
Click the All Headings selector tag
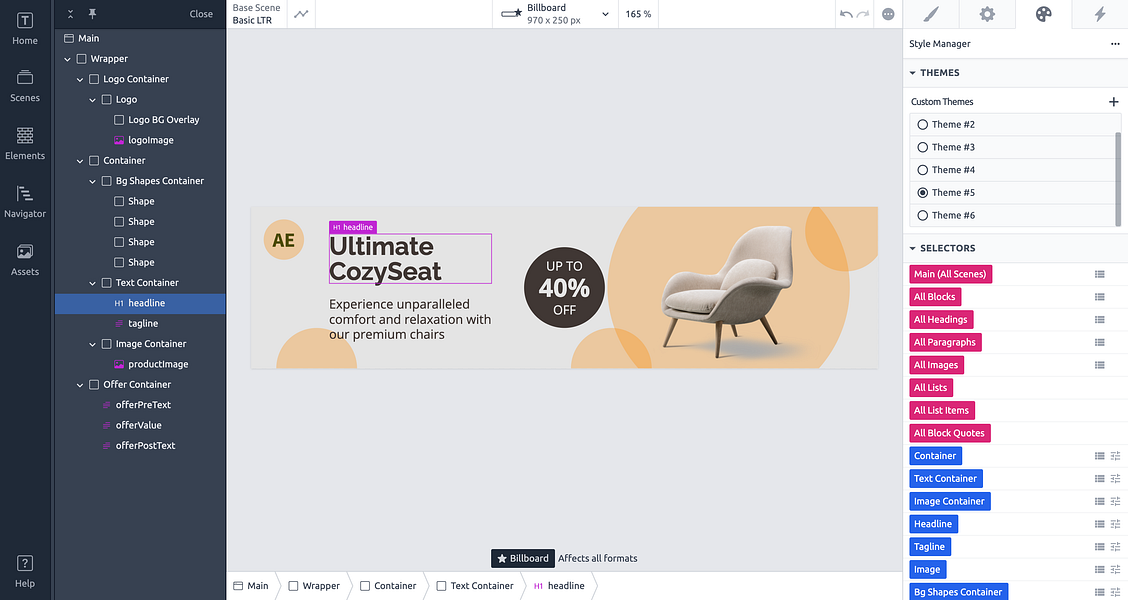click(940, 319)
